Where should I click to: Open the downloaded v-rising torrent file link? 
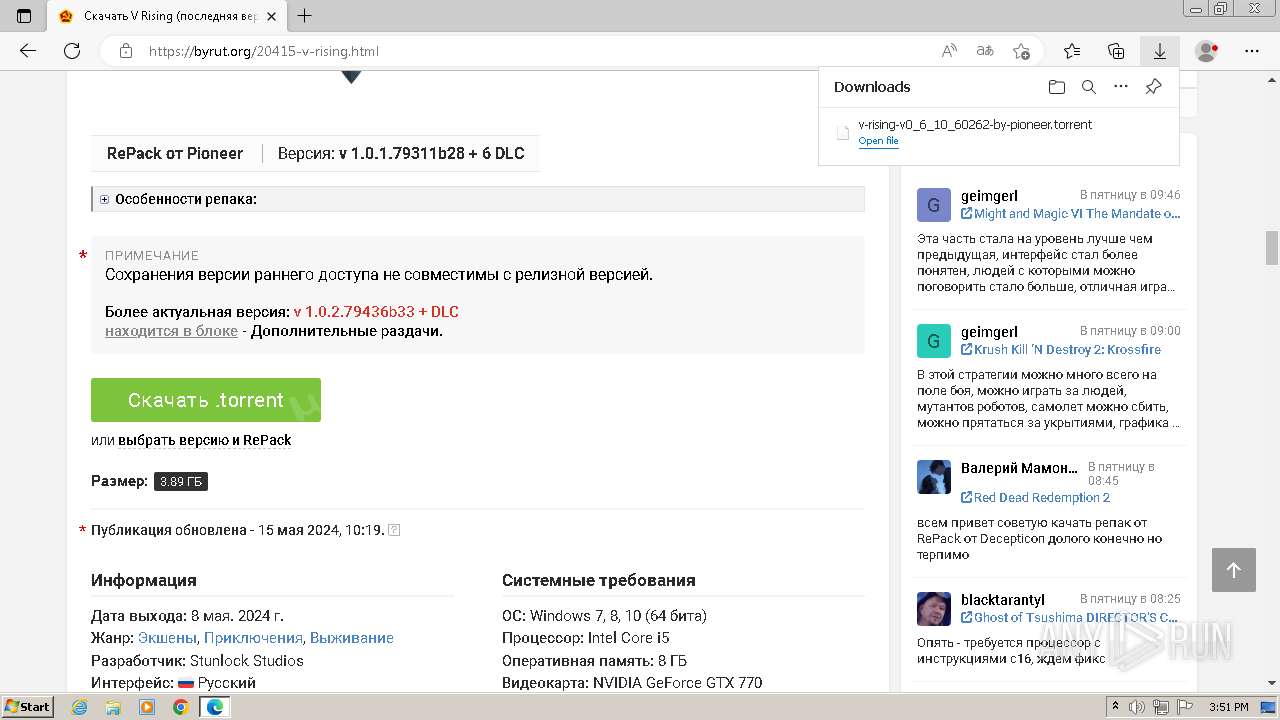[878, 141]
